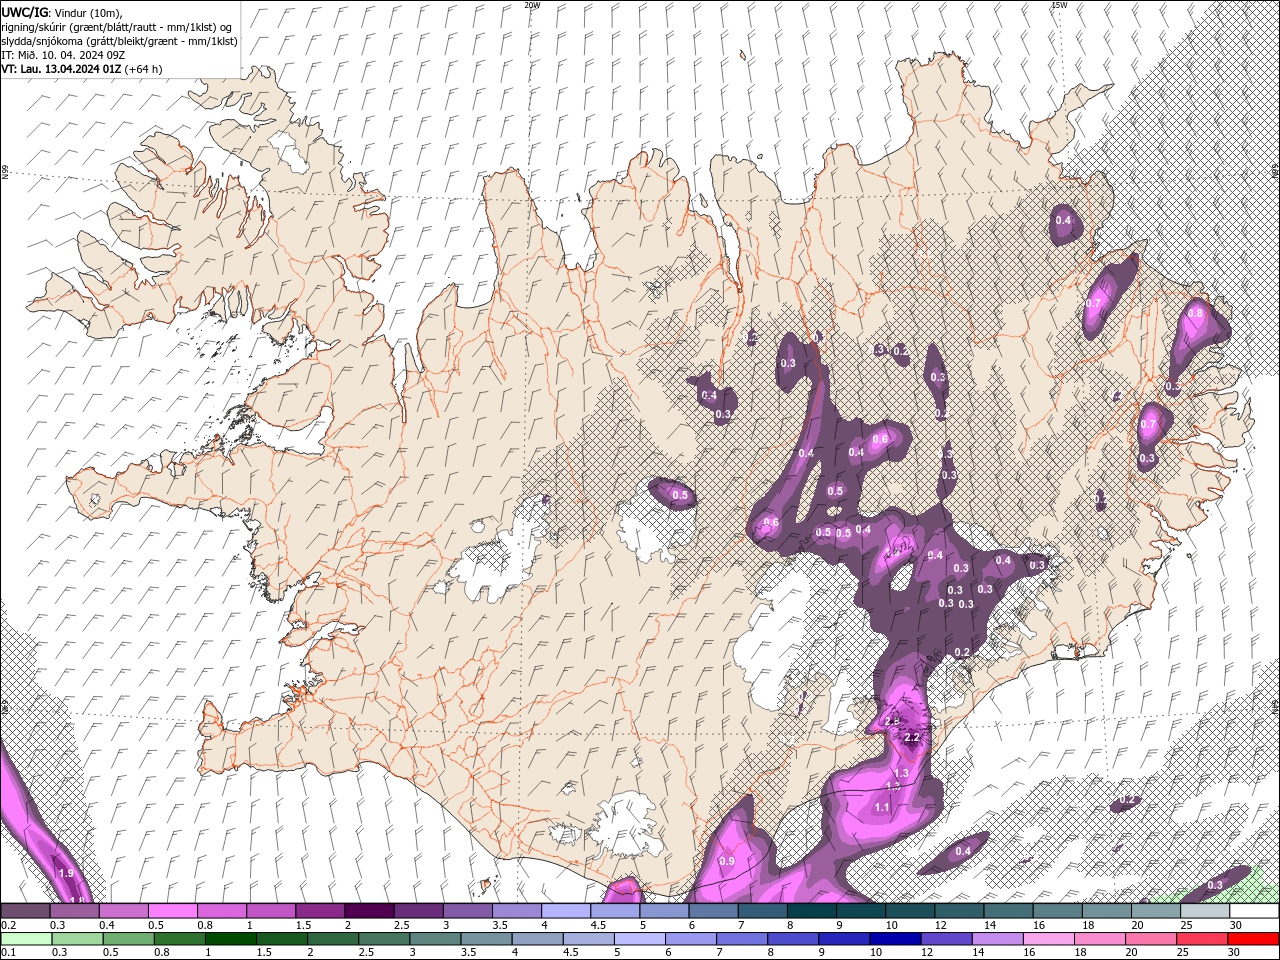Image resolution: width=1280 pixels, height=960 pixels.
Task: Click the top-row swatch between 25 and 30
Action: 1205,910
